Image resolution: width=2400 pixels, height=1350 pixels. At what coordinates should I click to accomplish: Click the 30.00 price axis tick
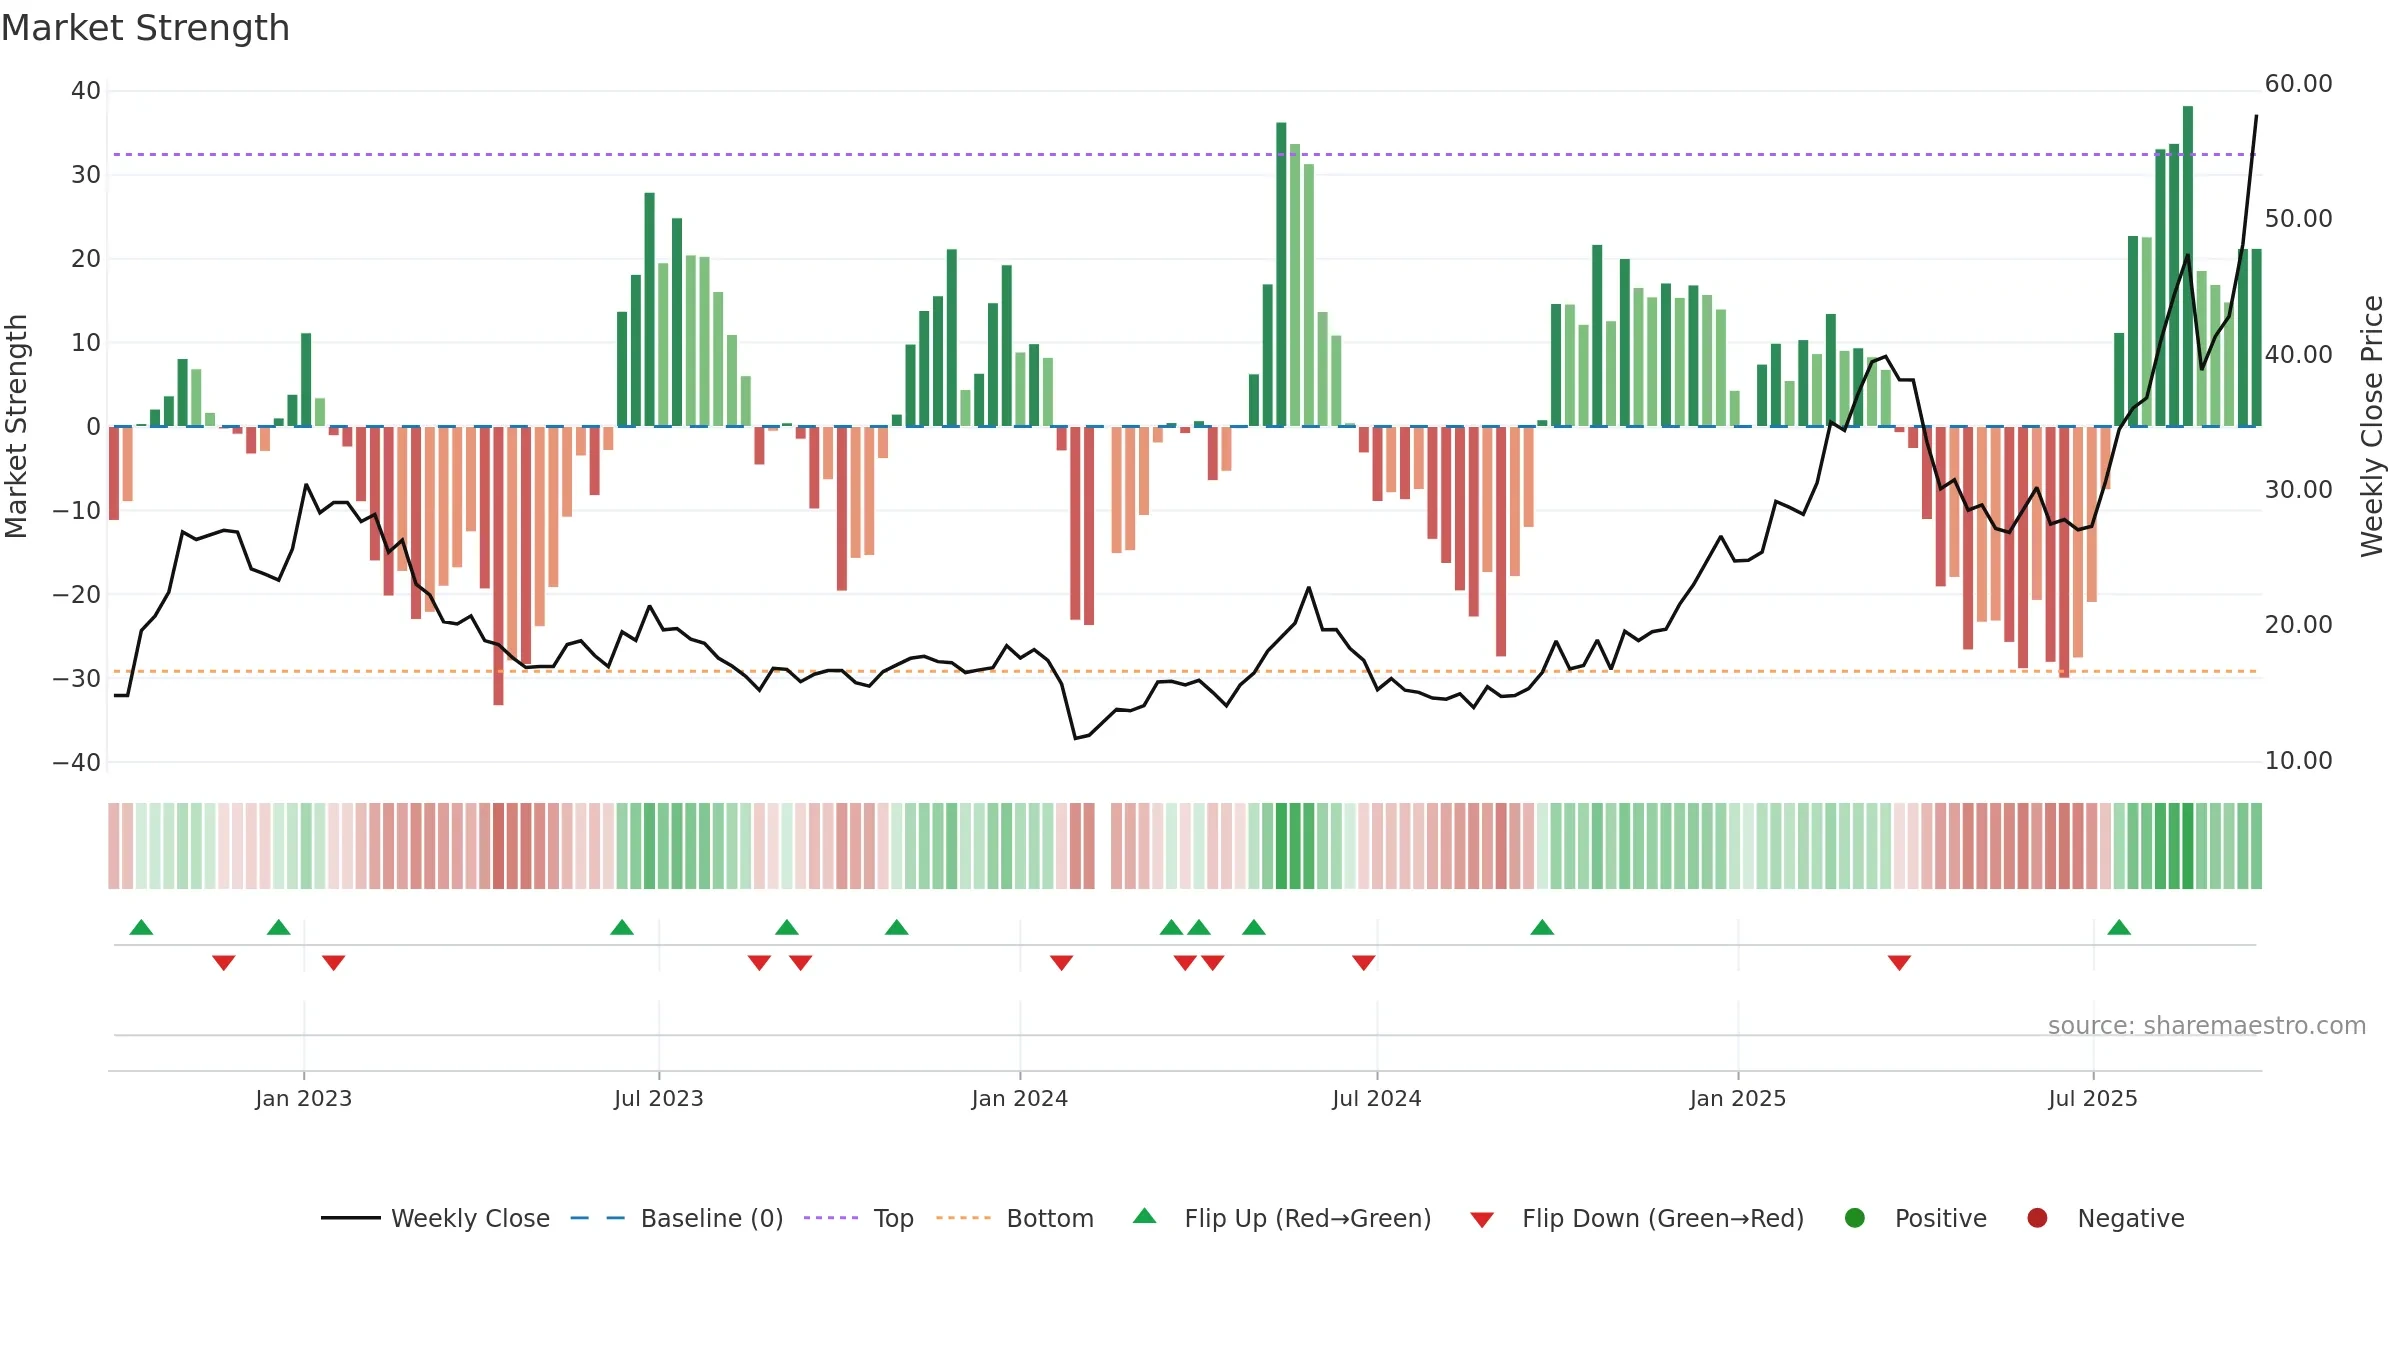point(2298,490)
